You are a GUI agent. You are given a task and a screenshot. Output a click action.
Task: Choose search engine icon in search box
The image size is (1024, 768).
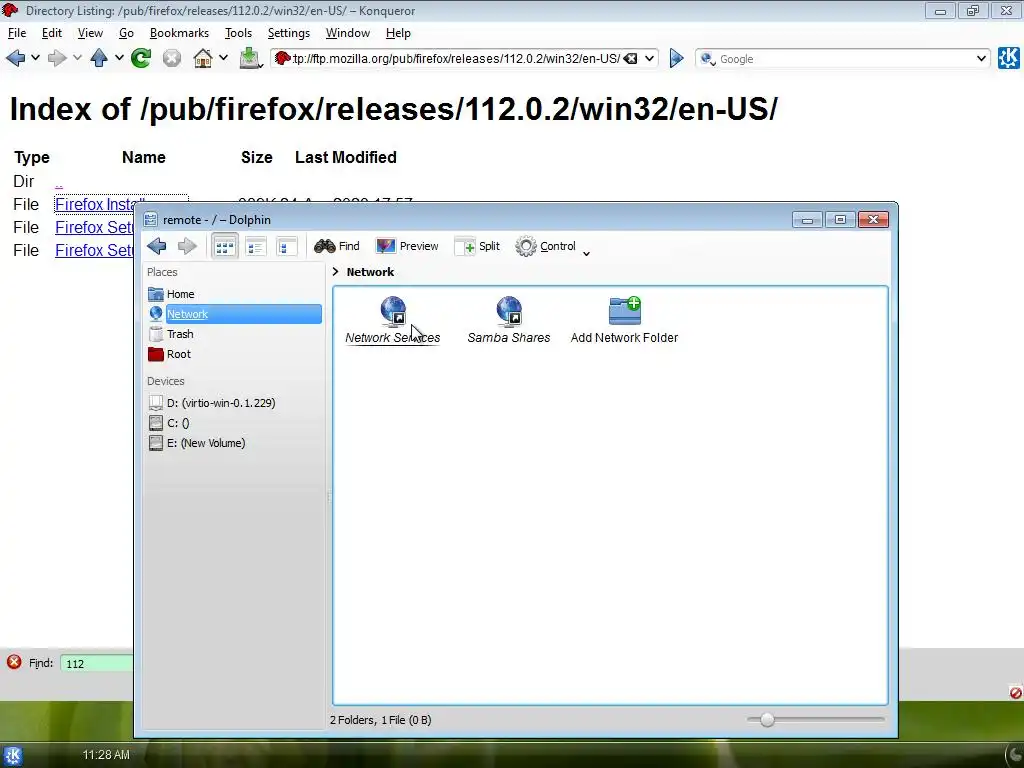tap(707, 59)
